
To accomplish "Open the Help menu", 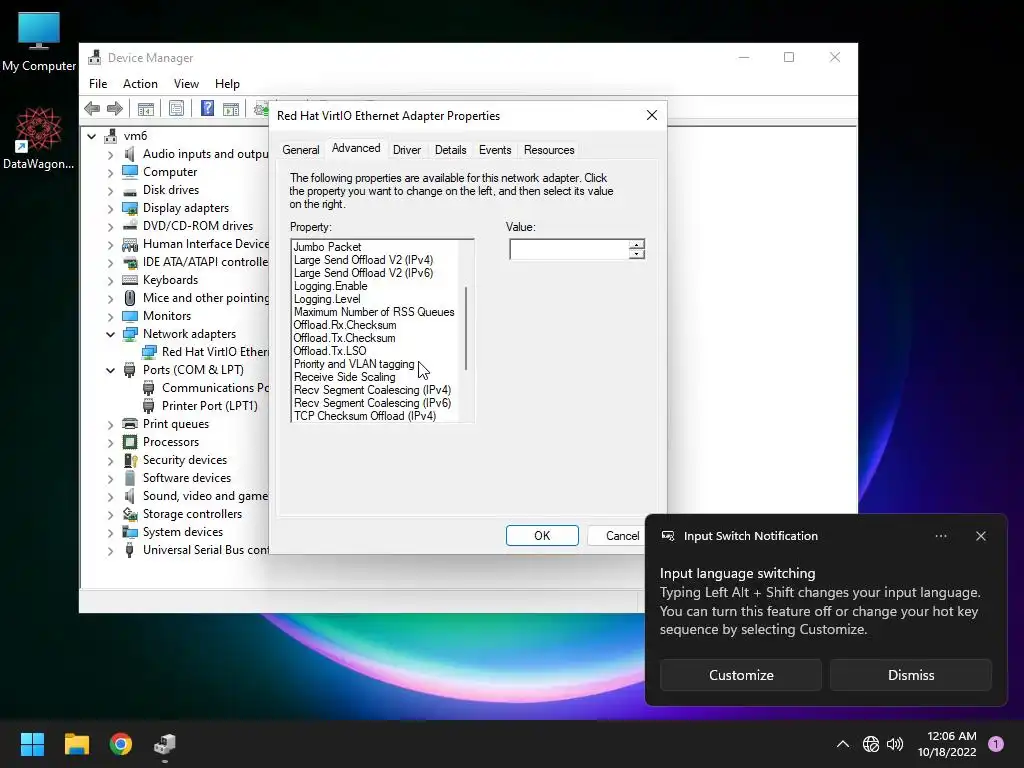I will [227, 84].
